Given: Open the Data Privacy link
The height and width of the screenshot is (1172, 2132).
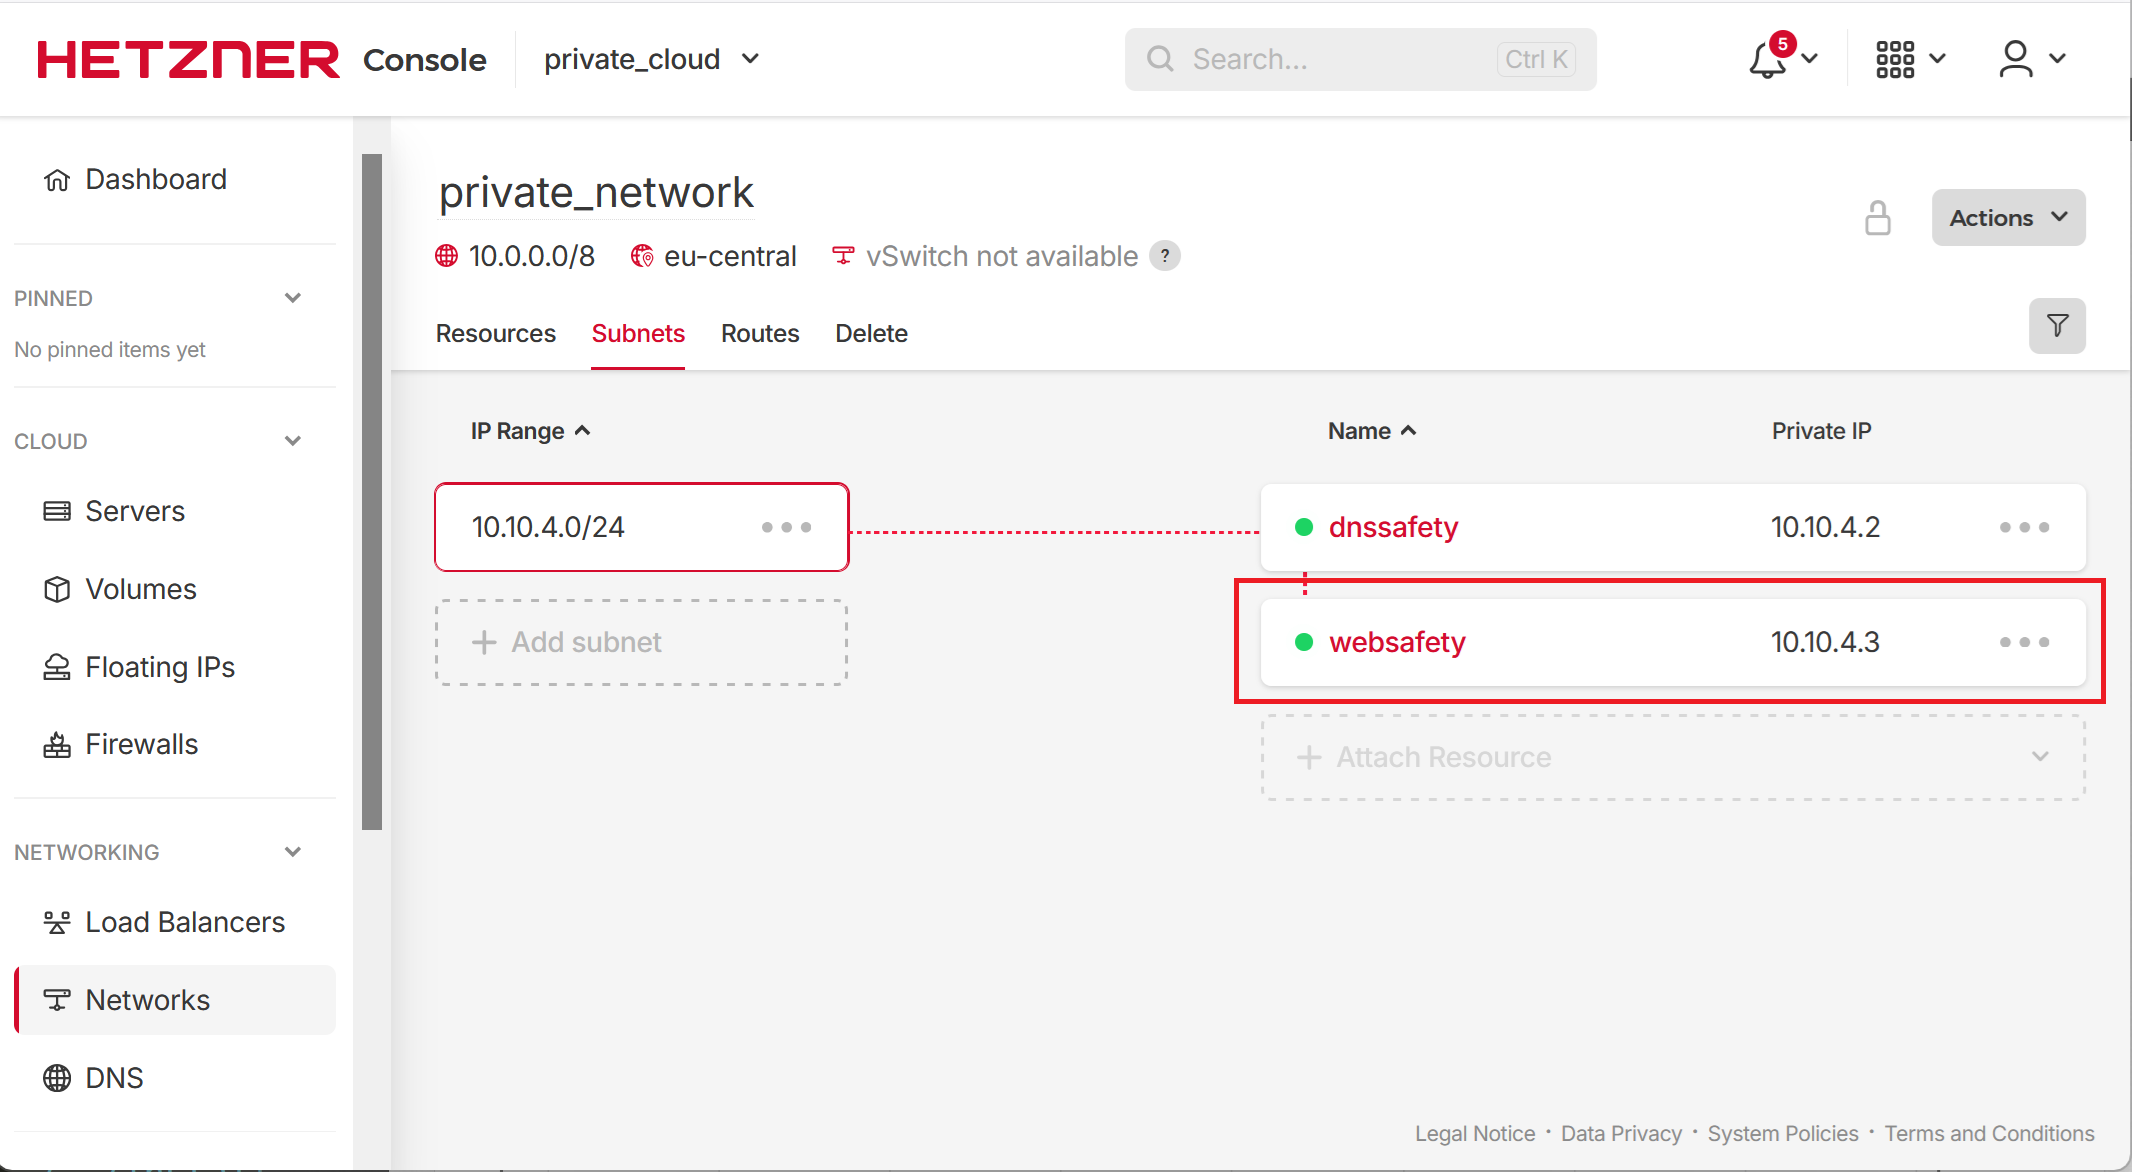Looking at the screenshot, I should [1621, 1133].
